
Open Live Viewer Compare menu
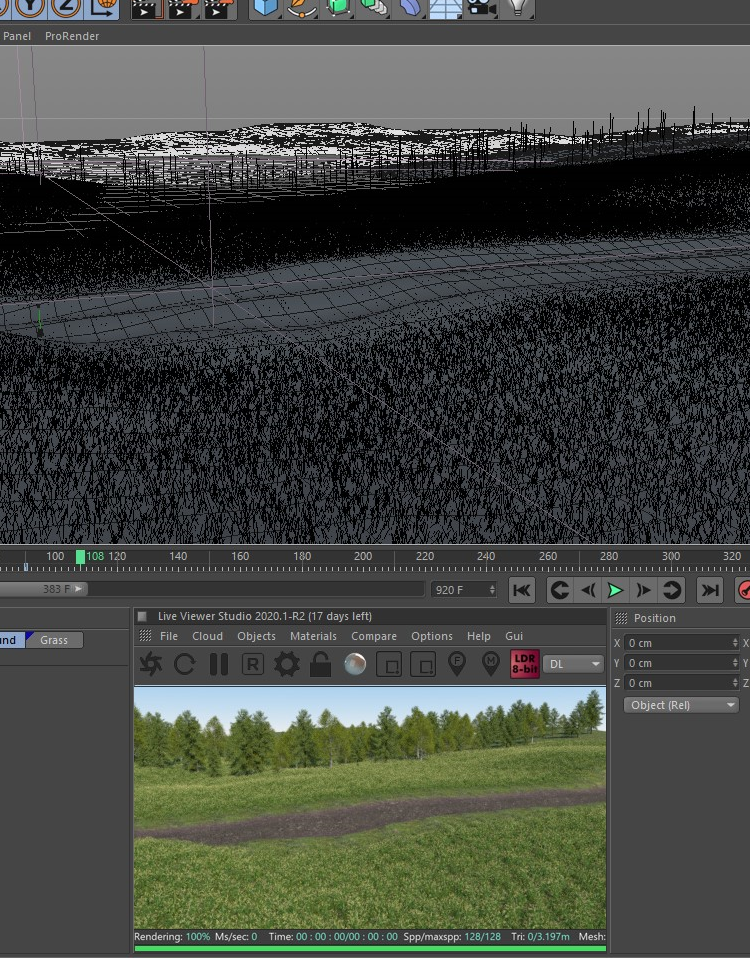coord(373,636)
